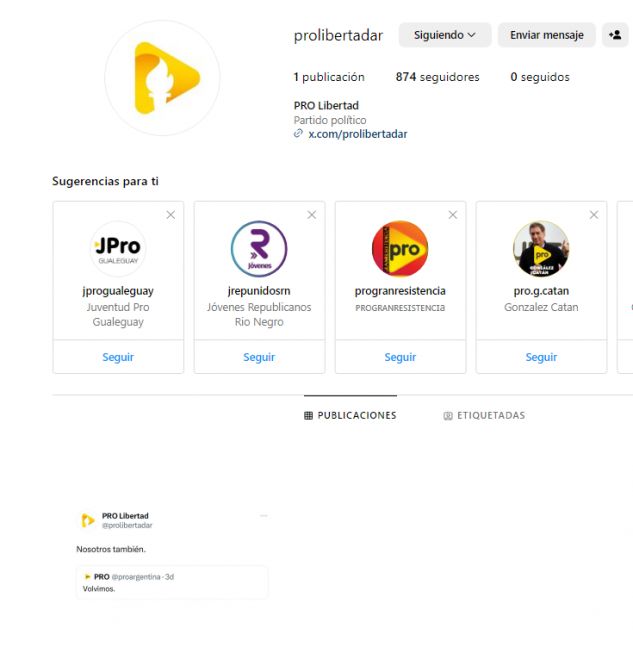This screenshot has height=647, width=633.
Task: Follow pro.g.catan with Seguir
Action: coord(541,357)
